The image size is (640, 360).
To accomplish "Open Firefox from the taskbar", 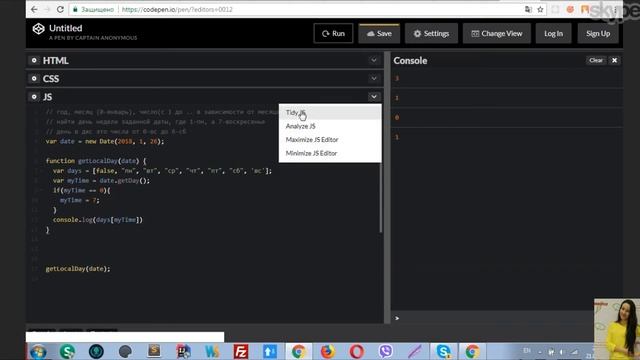I will 327,351.
